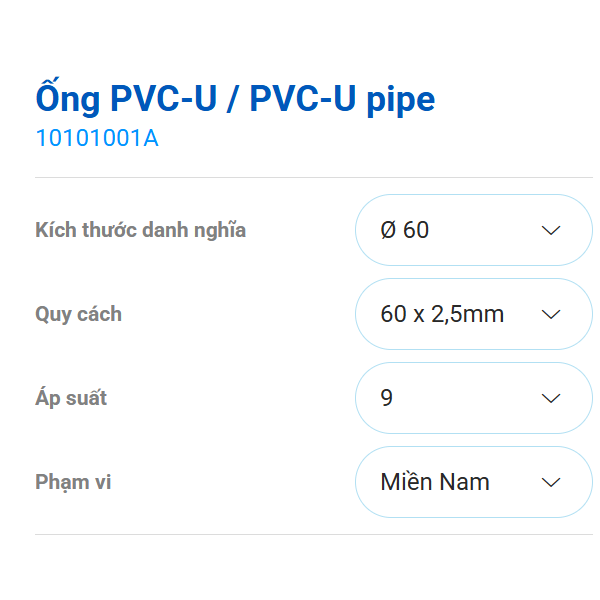Click the chevron arrow beside 60 x 2,5mm
Viewport: 600px width, 600px height.
(551, 314)
